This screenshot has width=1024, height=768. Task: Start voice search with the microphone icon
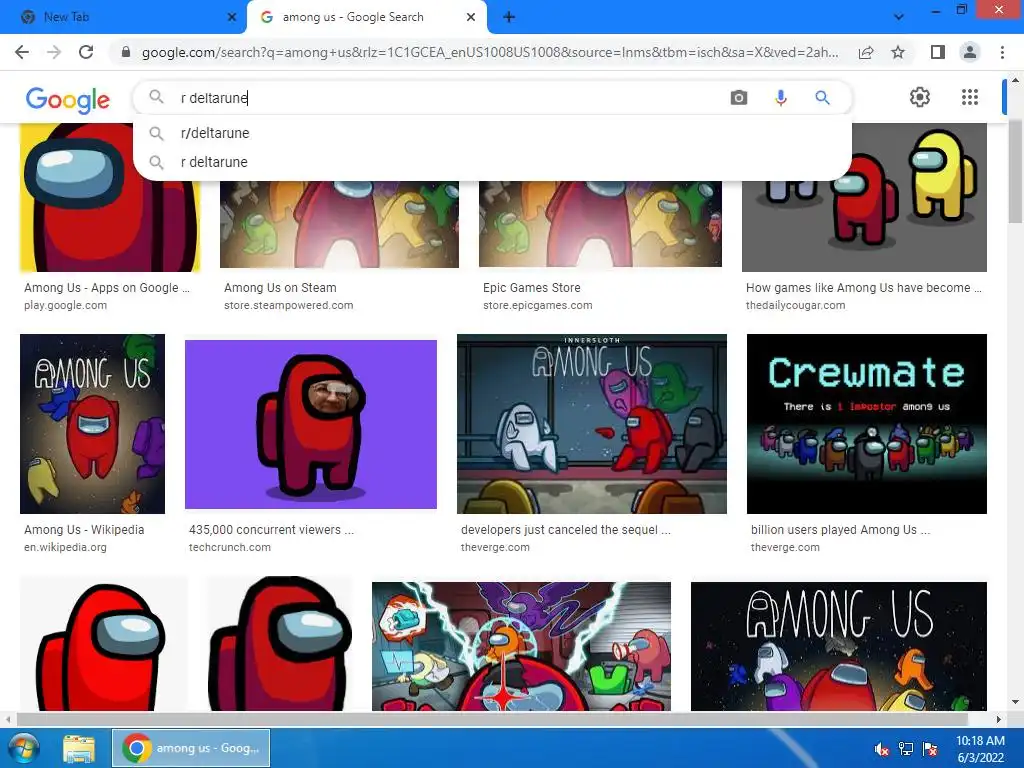click(x=780, y=98)
